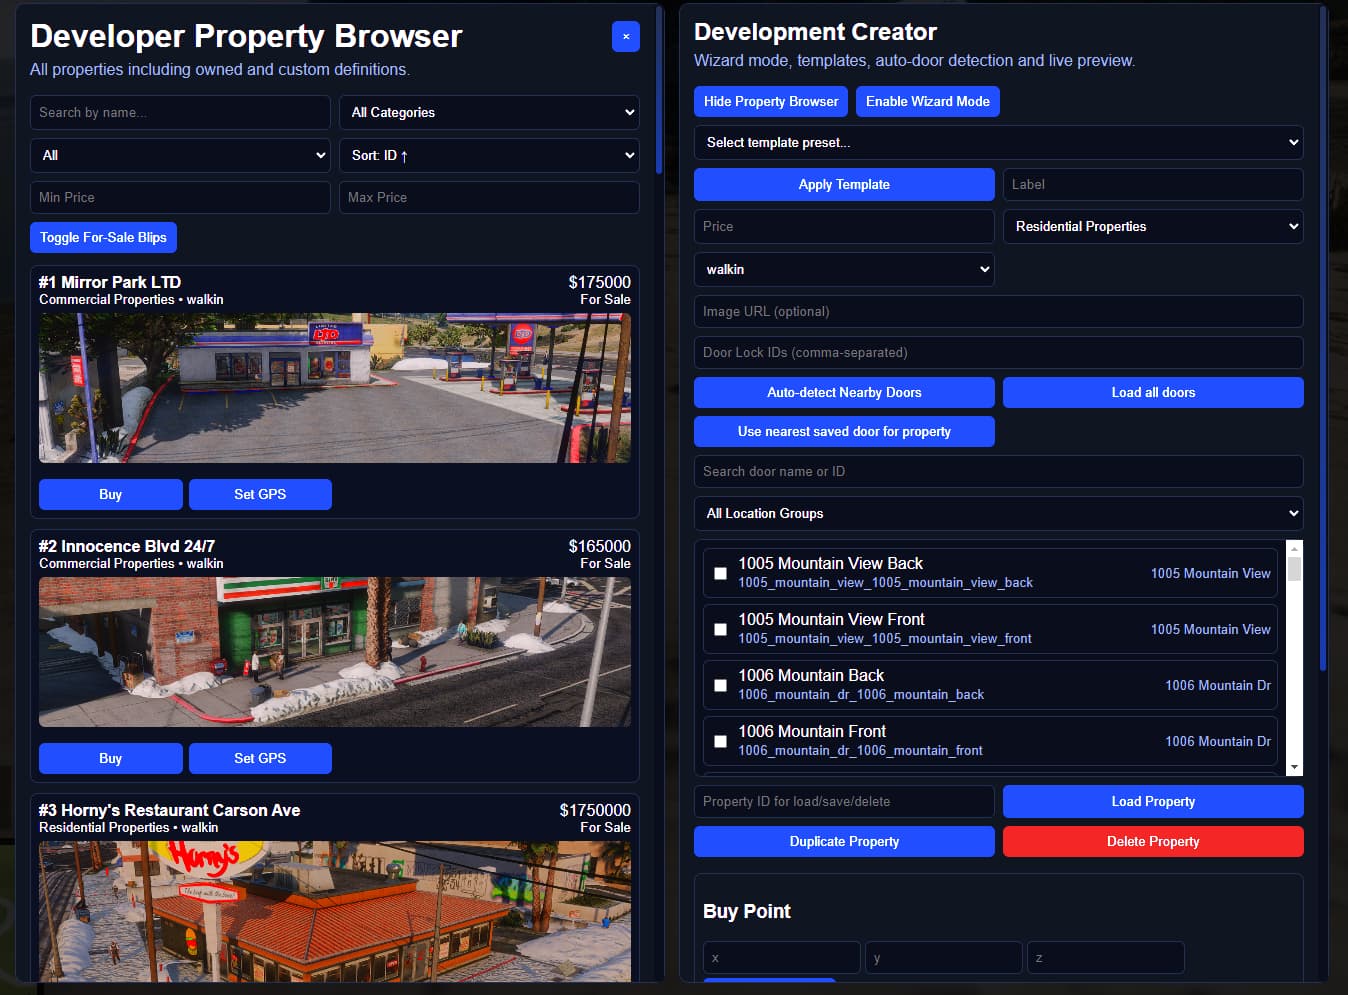Open the Mirror Park LTD property thumbnail

335,388
